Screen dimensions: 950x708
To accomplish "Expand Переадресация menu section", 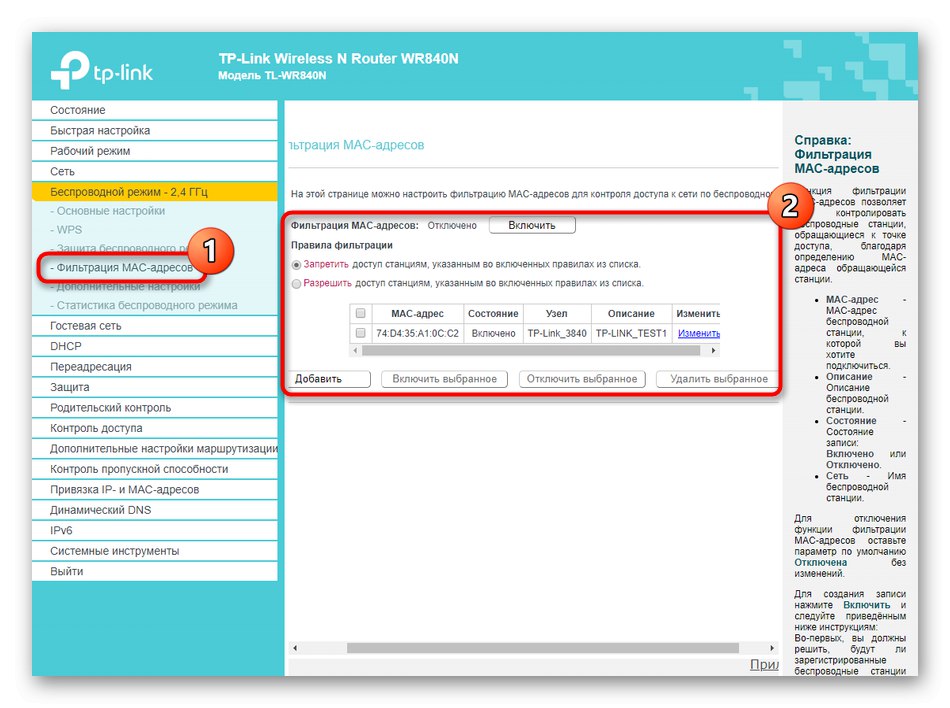I will [x=154, y=367].
